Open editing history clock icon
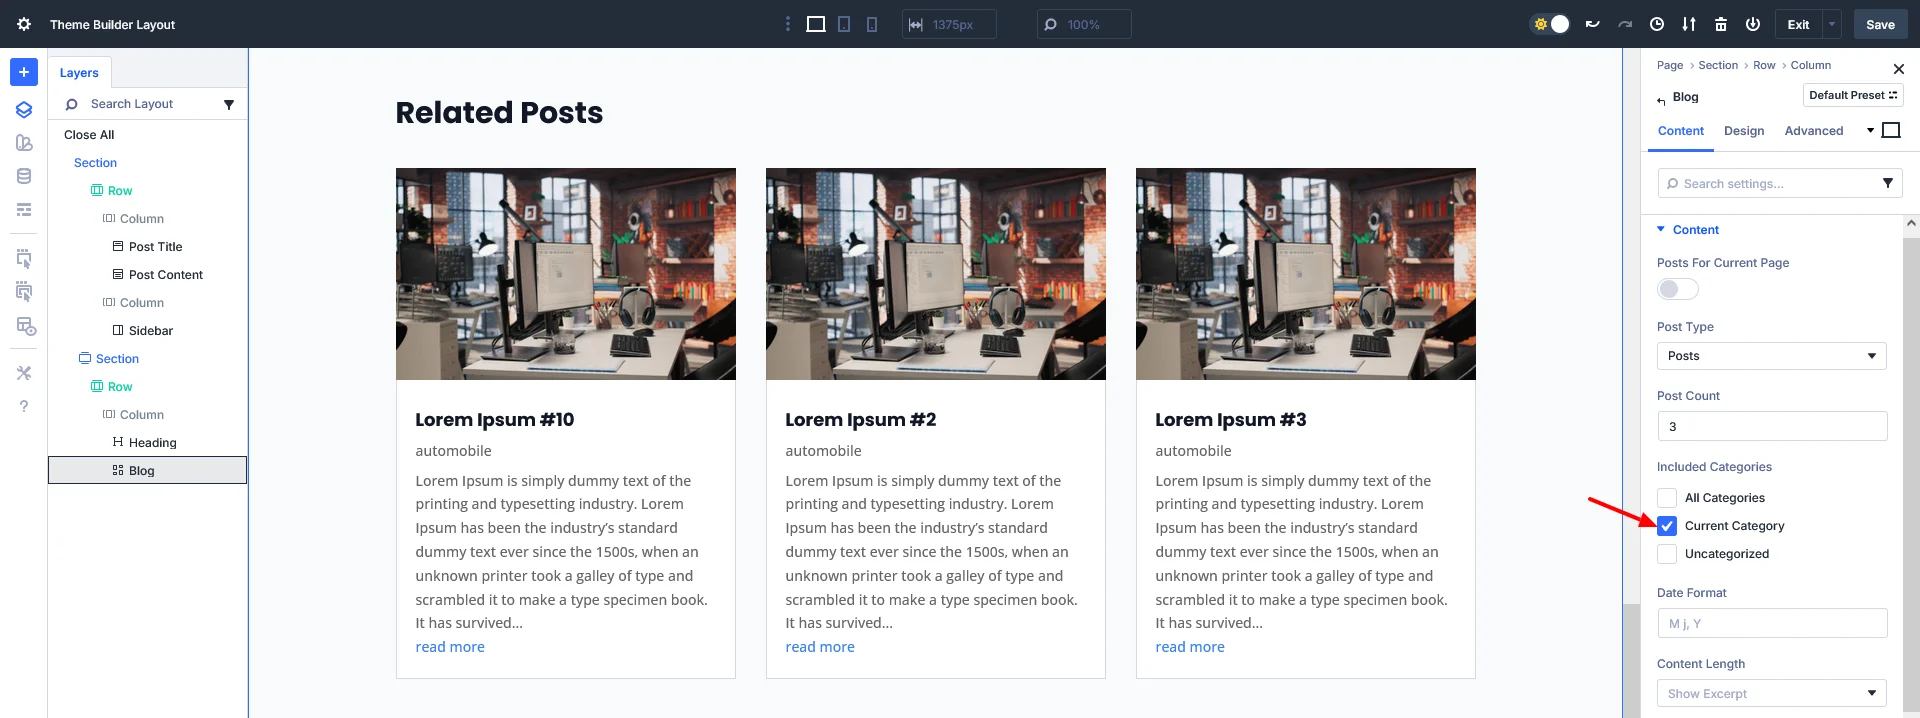Viewport: 1920px width, 718px height. [1657, 24]
